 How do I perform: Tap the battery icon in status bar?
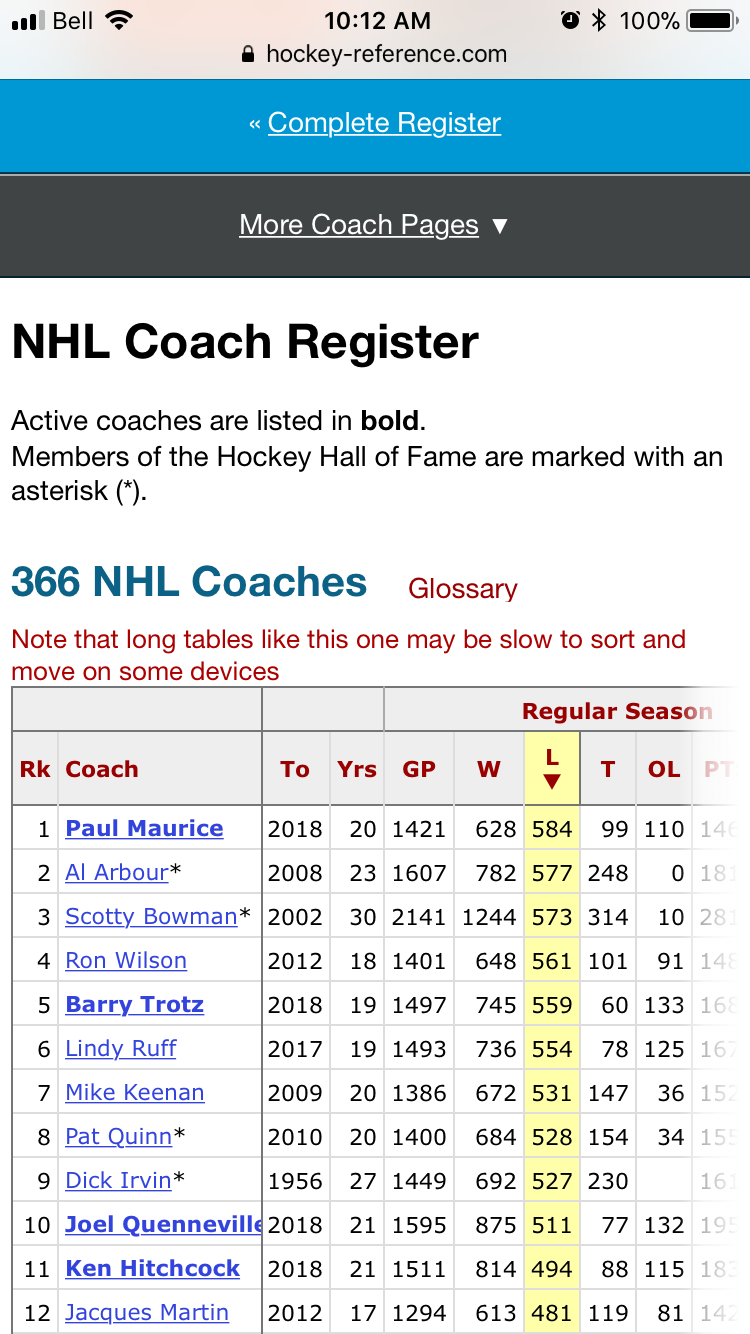coord(712,20)
